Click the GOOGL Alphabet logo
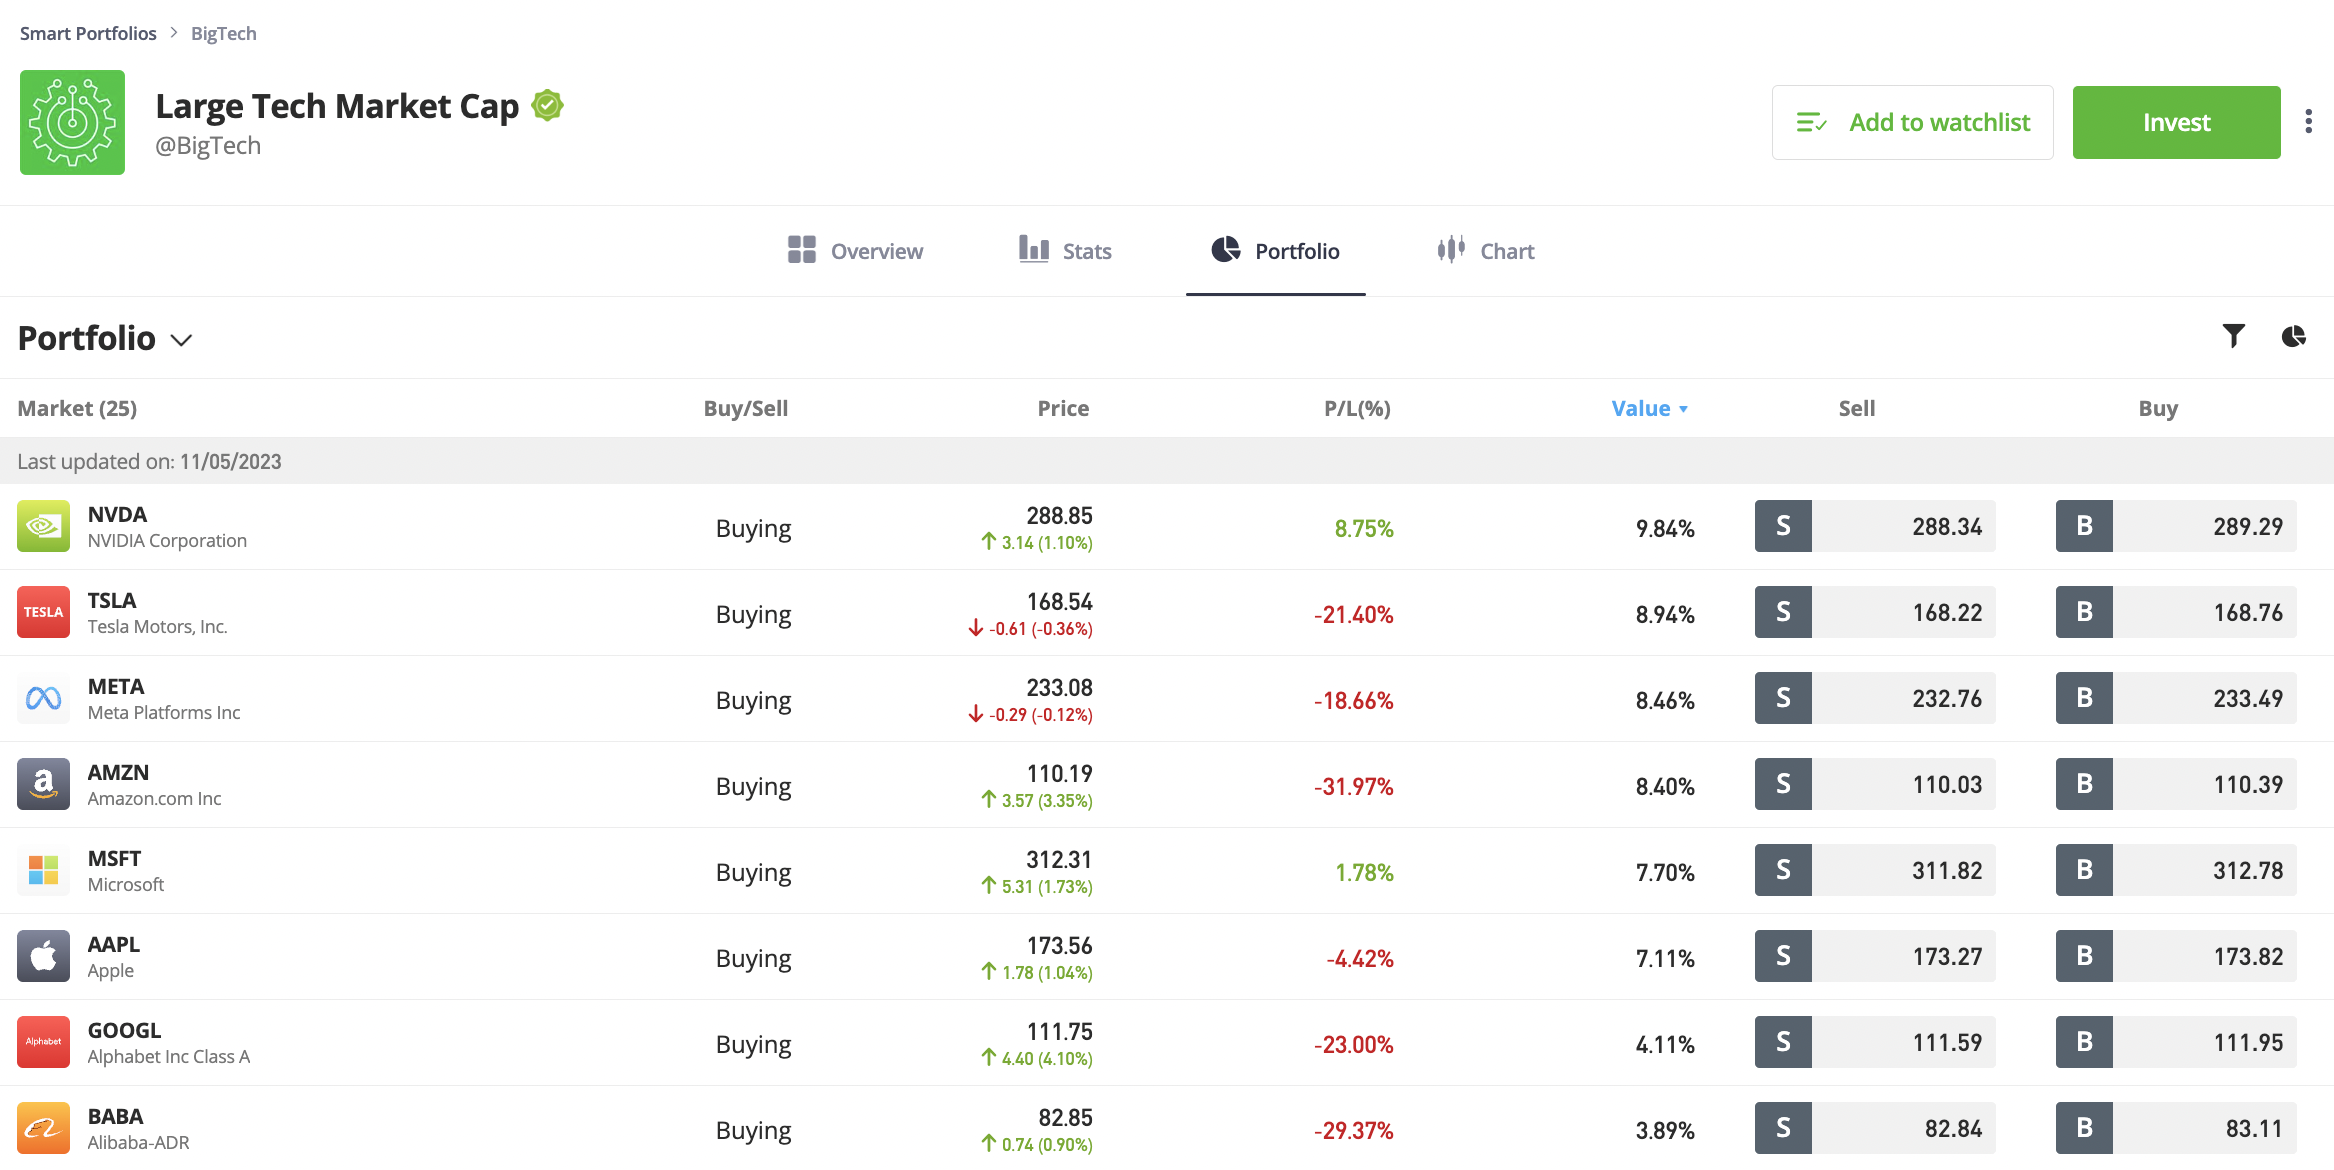2334x1170 pixels. [x=43, y=1042]
